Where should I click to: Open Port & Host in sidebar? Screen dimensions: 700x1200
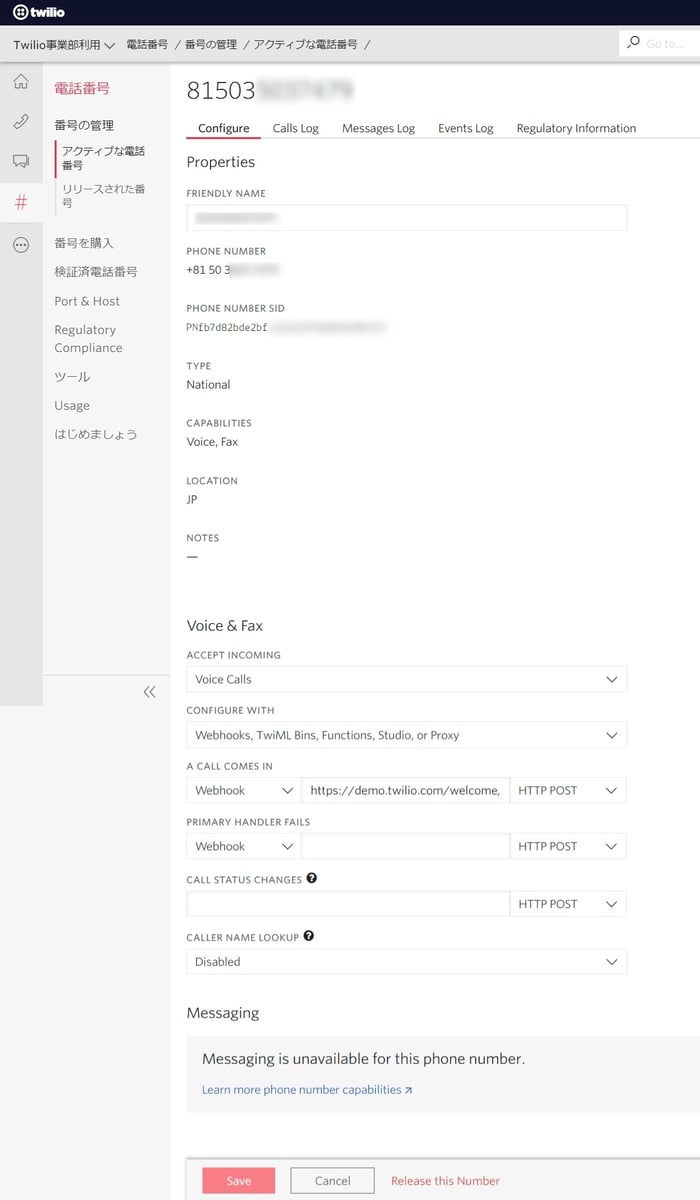pos(87,301)
